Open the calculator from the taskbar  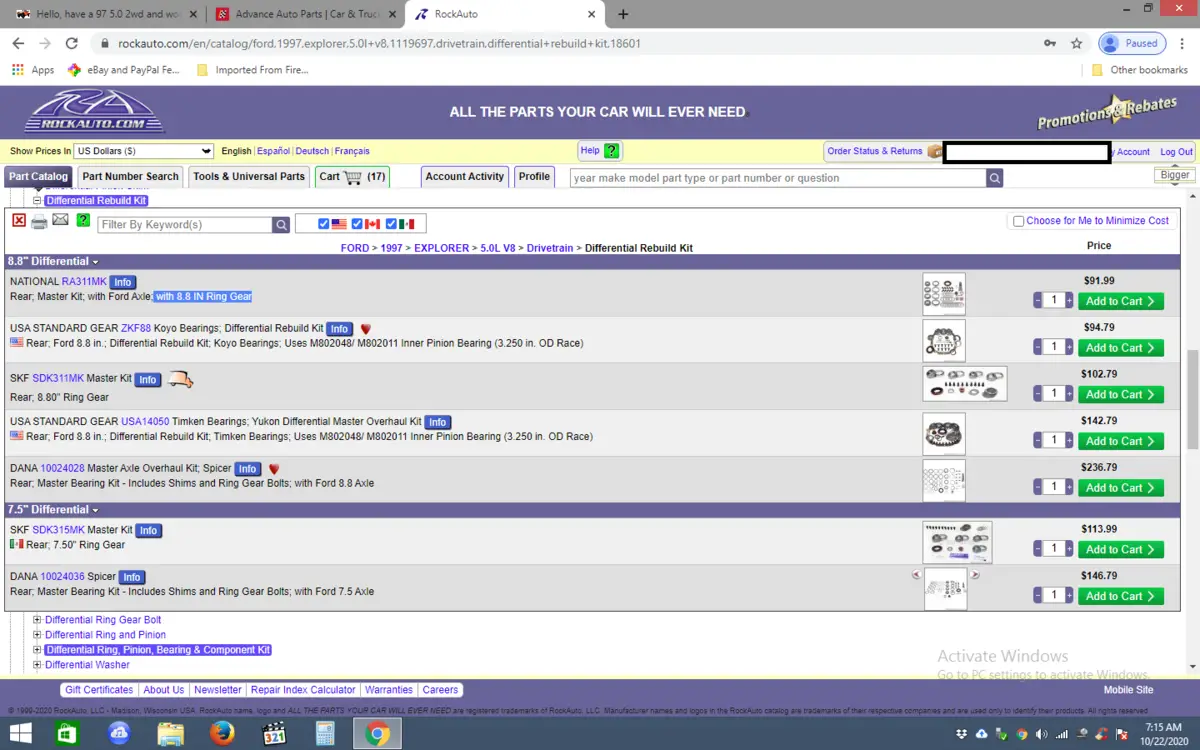tap(325, 733)
